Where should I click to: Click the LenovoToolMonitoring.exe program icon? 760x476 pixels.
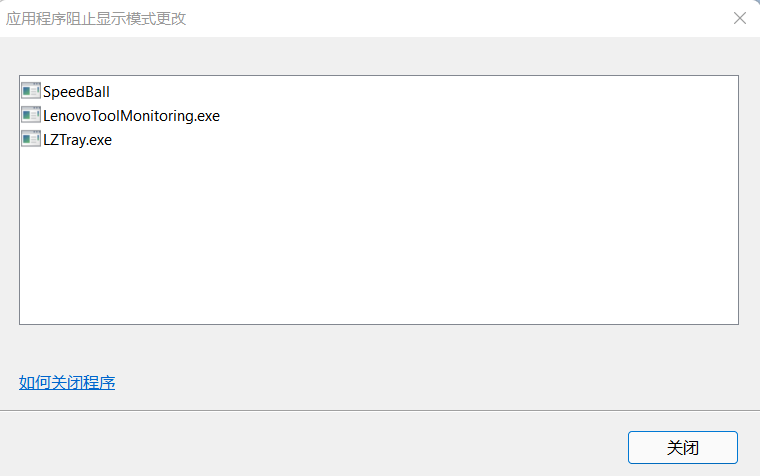point(31,115)
